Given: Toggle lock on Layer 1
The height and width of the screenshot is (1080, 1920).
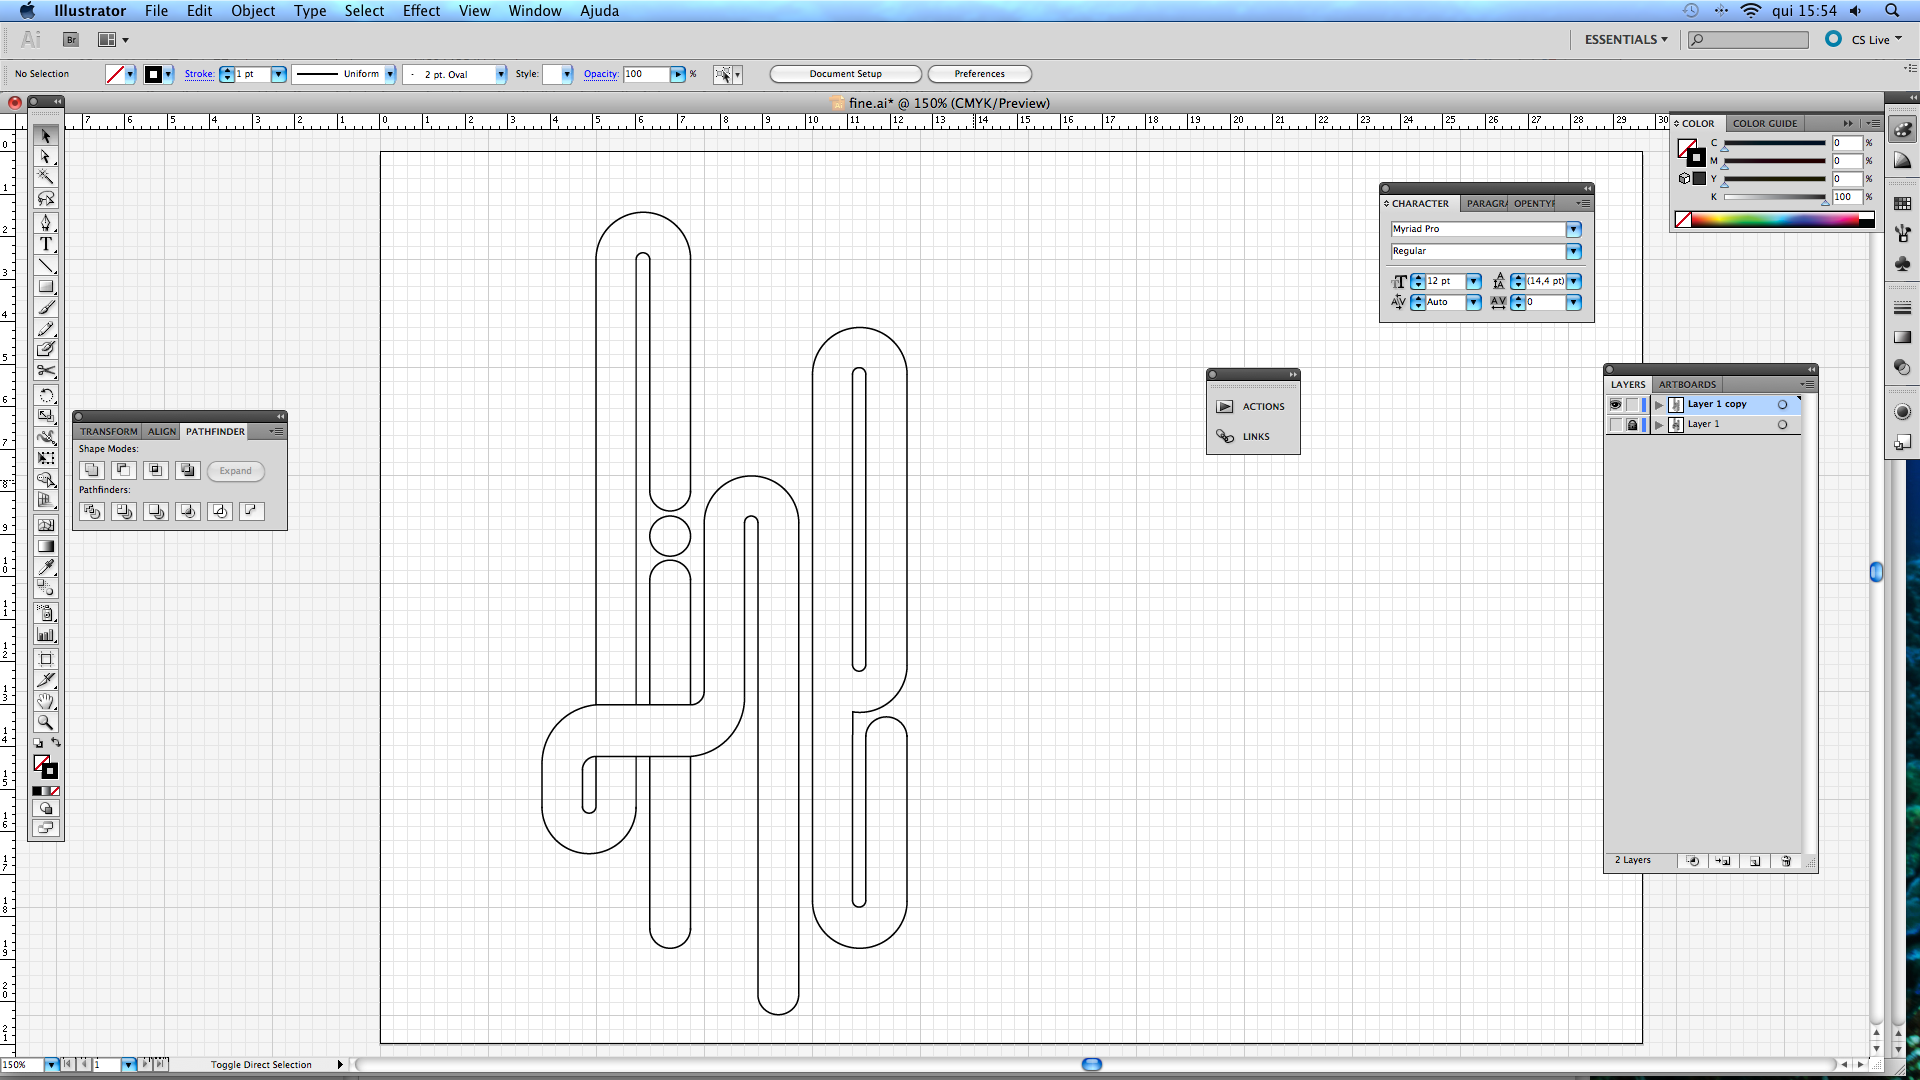Looking at the screenshot, I should pyautogui.click(x=1632, y=425).
